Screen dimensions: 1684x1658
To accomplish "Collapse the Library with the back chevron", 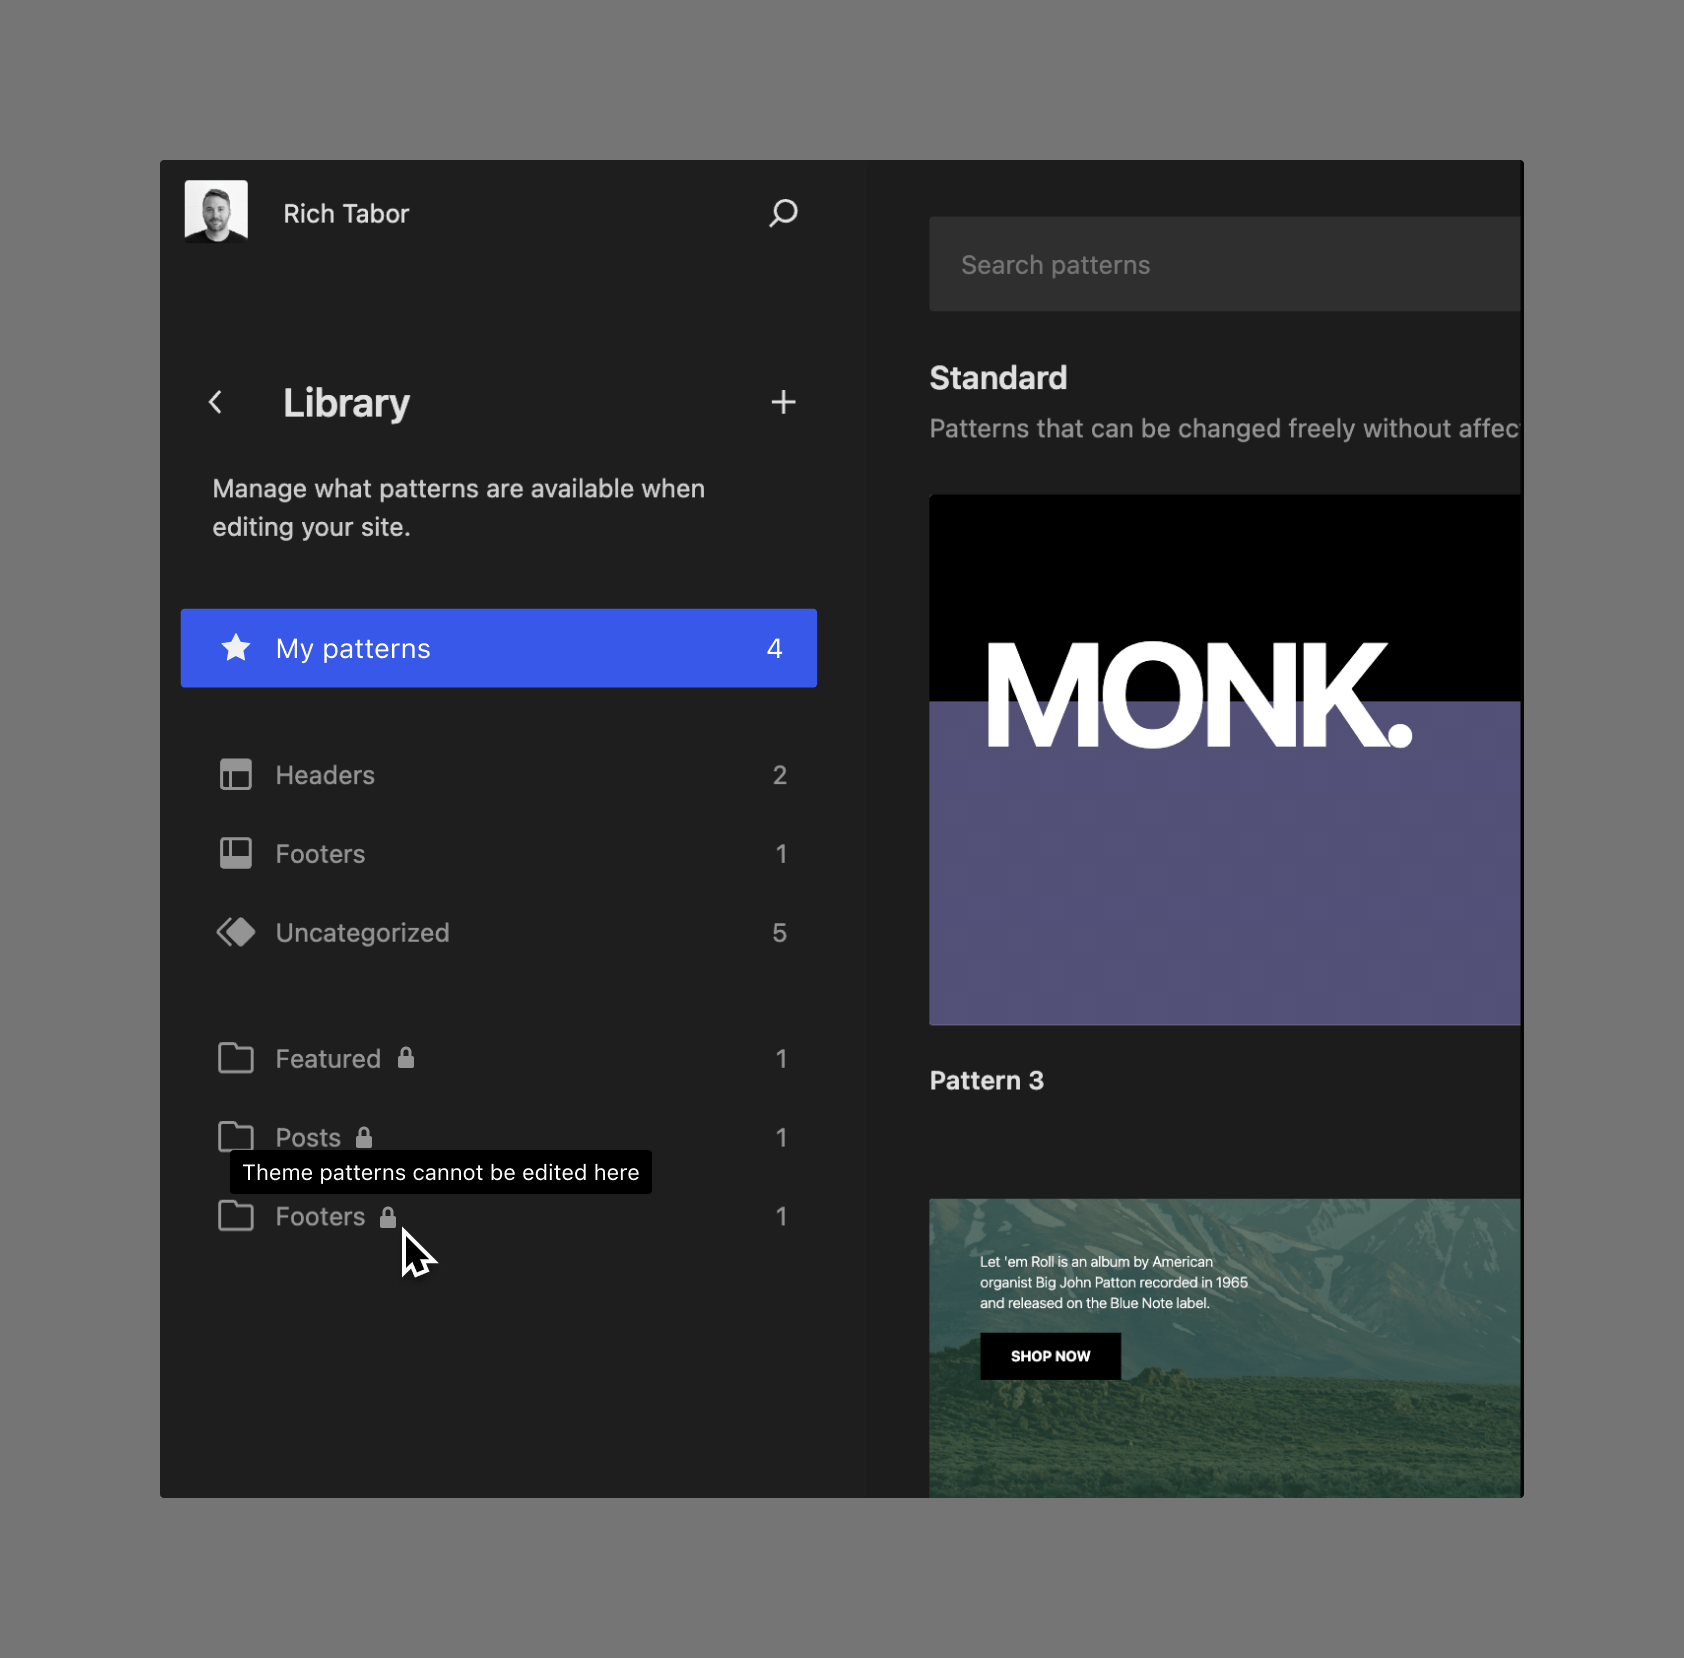I will point(216,402).
